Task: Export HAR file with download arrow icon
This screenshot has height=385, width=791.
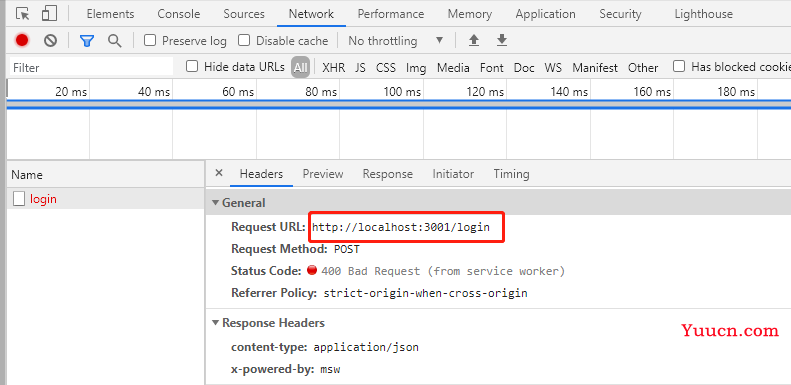Action: (501, 40)
